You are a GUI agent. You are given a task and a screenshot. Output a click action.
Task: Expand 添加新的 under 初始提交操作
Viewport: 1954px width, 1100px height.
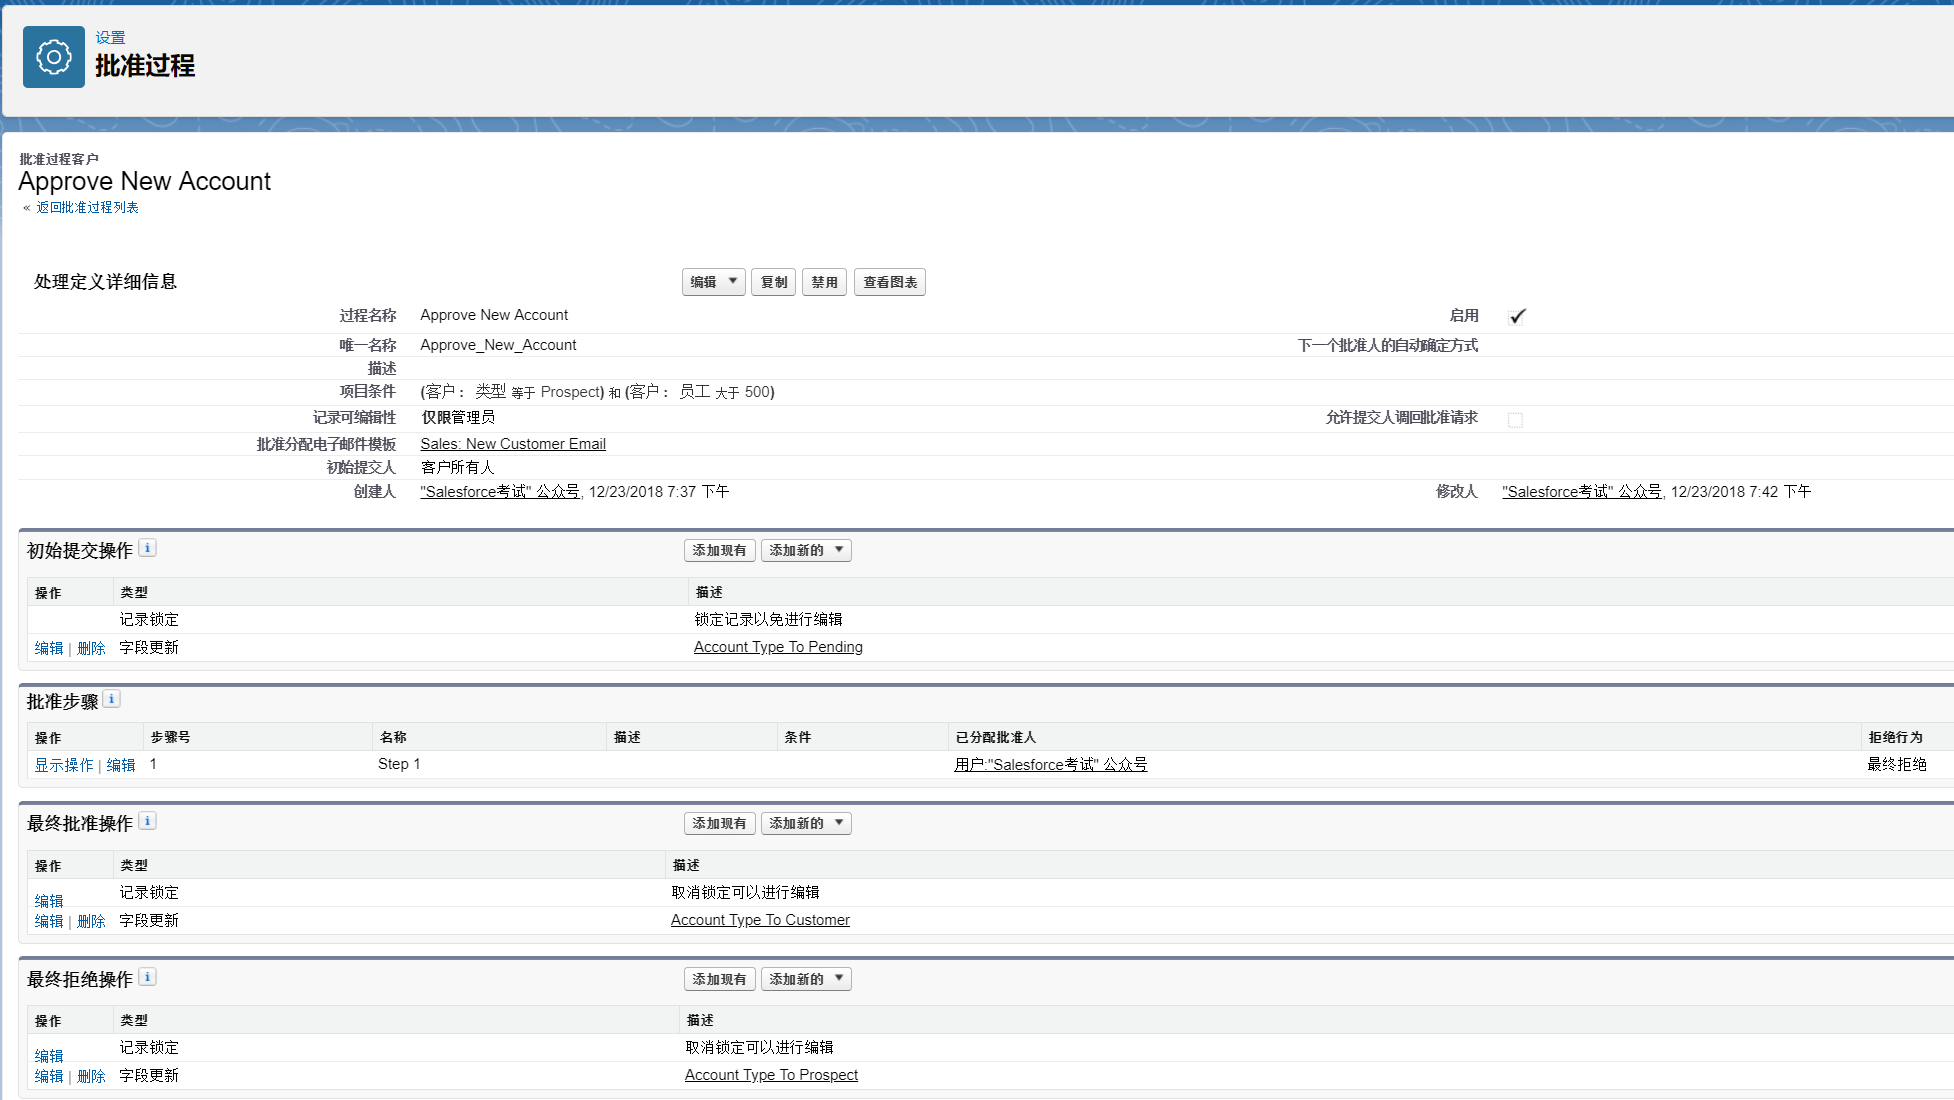pyautogui.click(x=805, y=550)
